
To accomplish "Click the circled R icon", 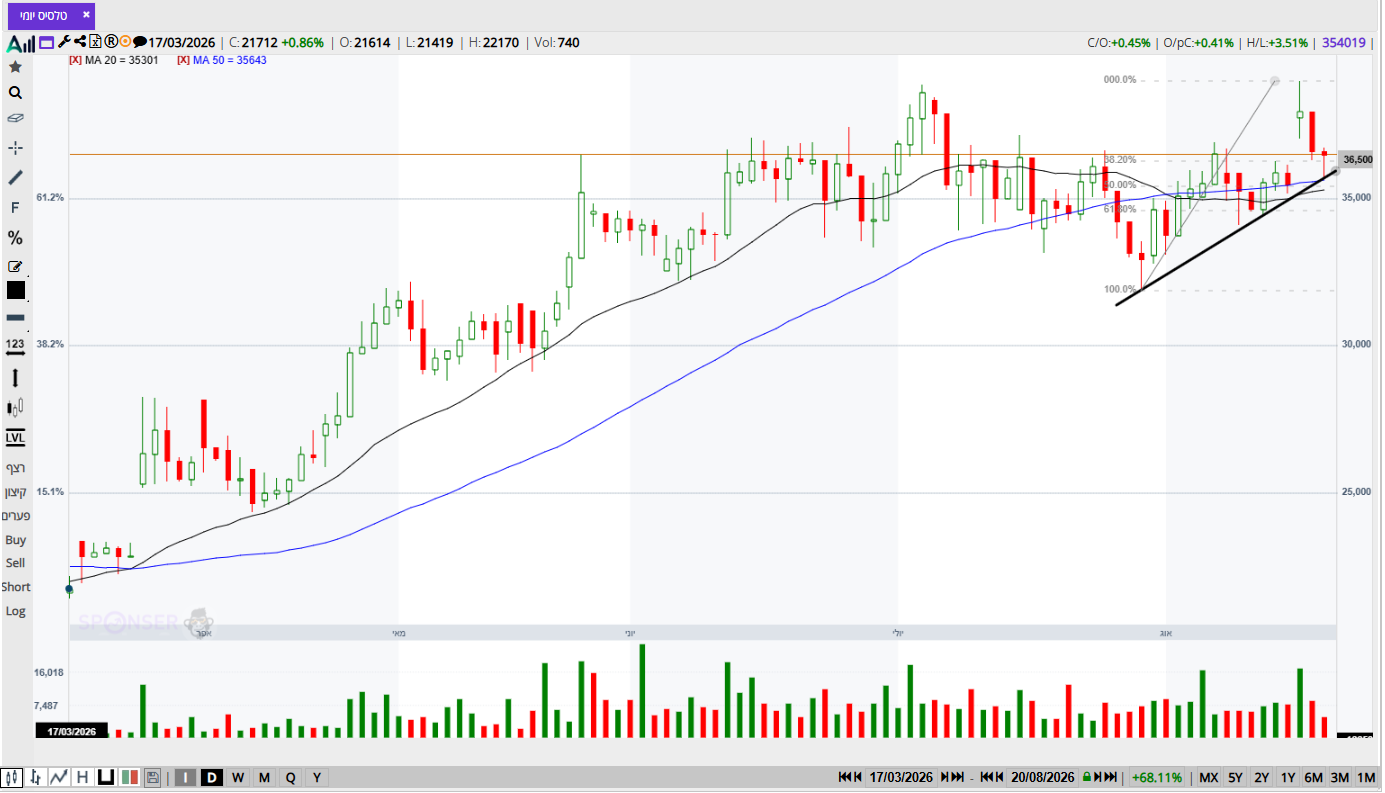I will 110,42.
